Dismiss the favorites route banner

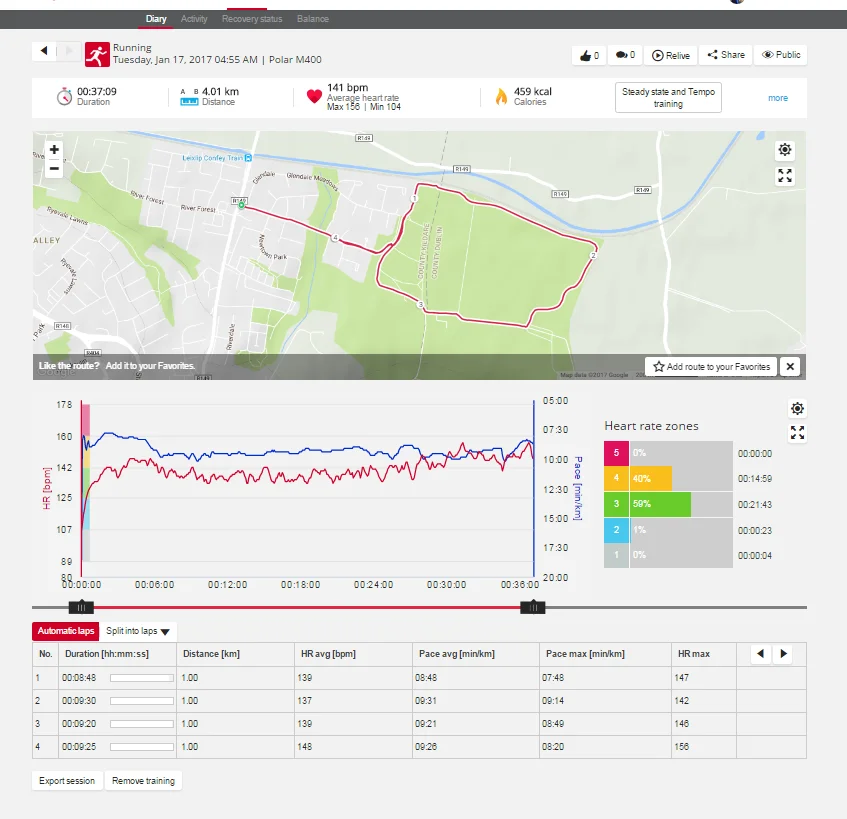(x=790, y=367)
